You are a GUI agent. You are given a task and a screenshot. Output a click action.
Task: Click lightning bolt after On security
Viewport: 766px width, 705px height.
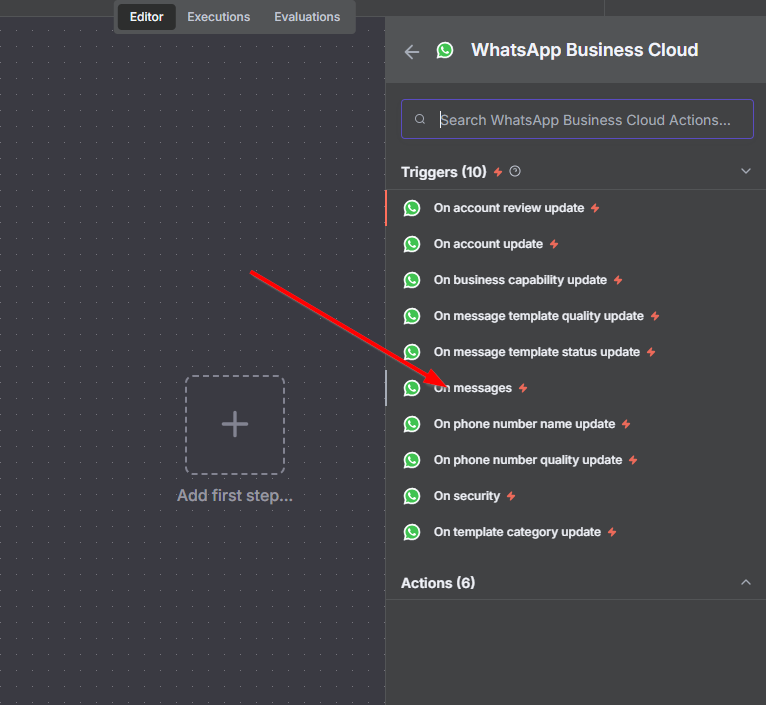511,496
